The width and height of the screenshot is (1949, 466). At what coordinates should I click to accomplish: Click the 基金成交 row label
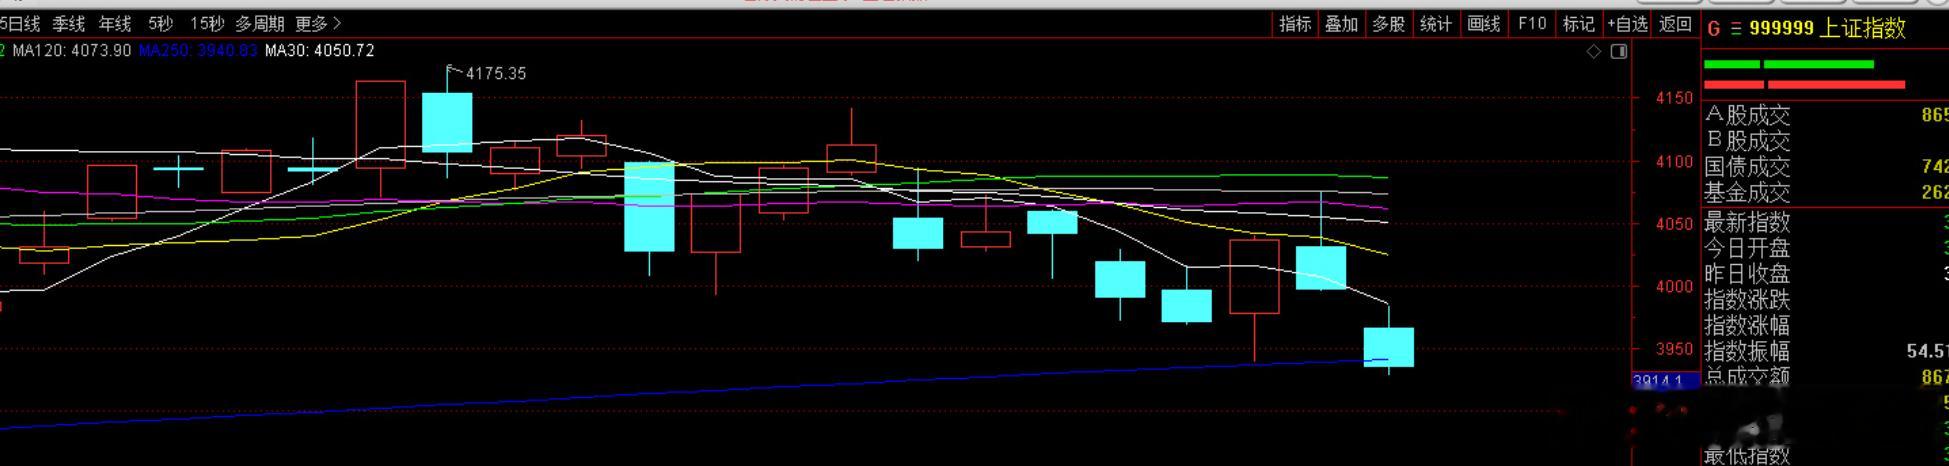(1748, 193)
